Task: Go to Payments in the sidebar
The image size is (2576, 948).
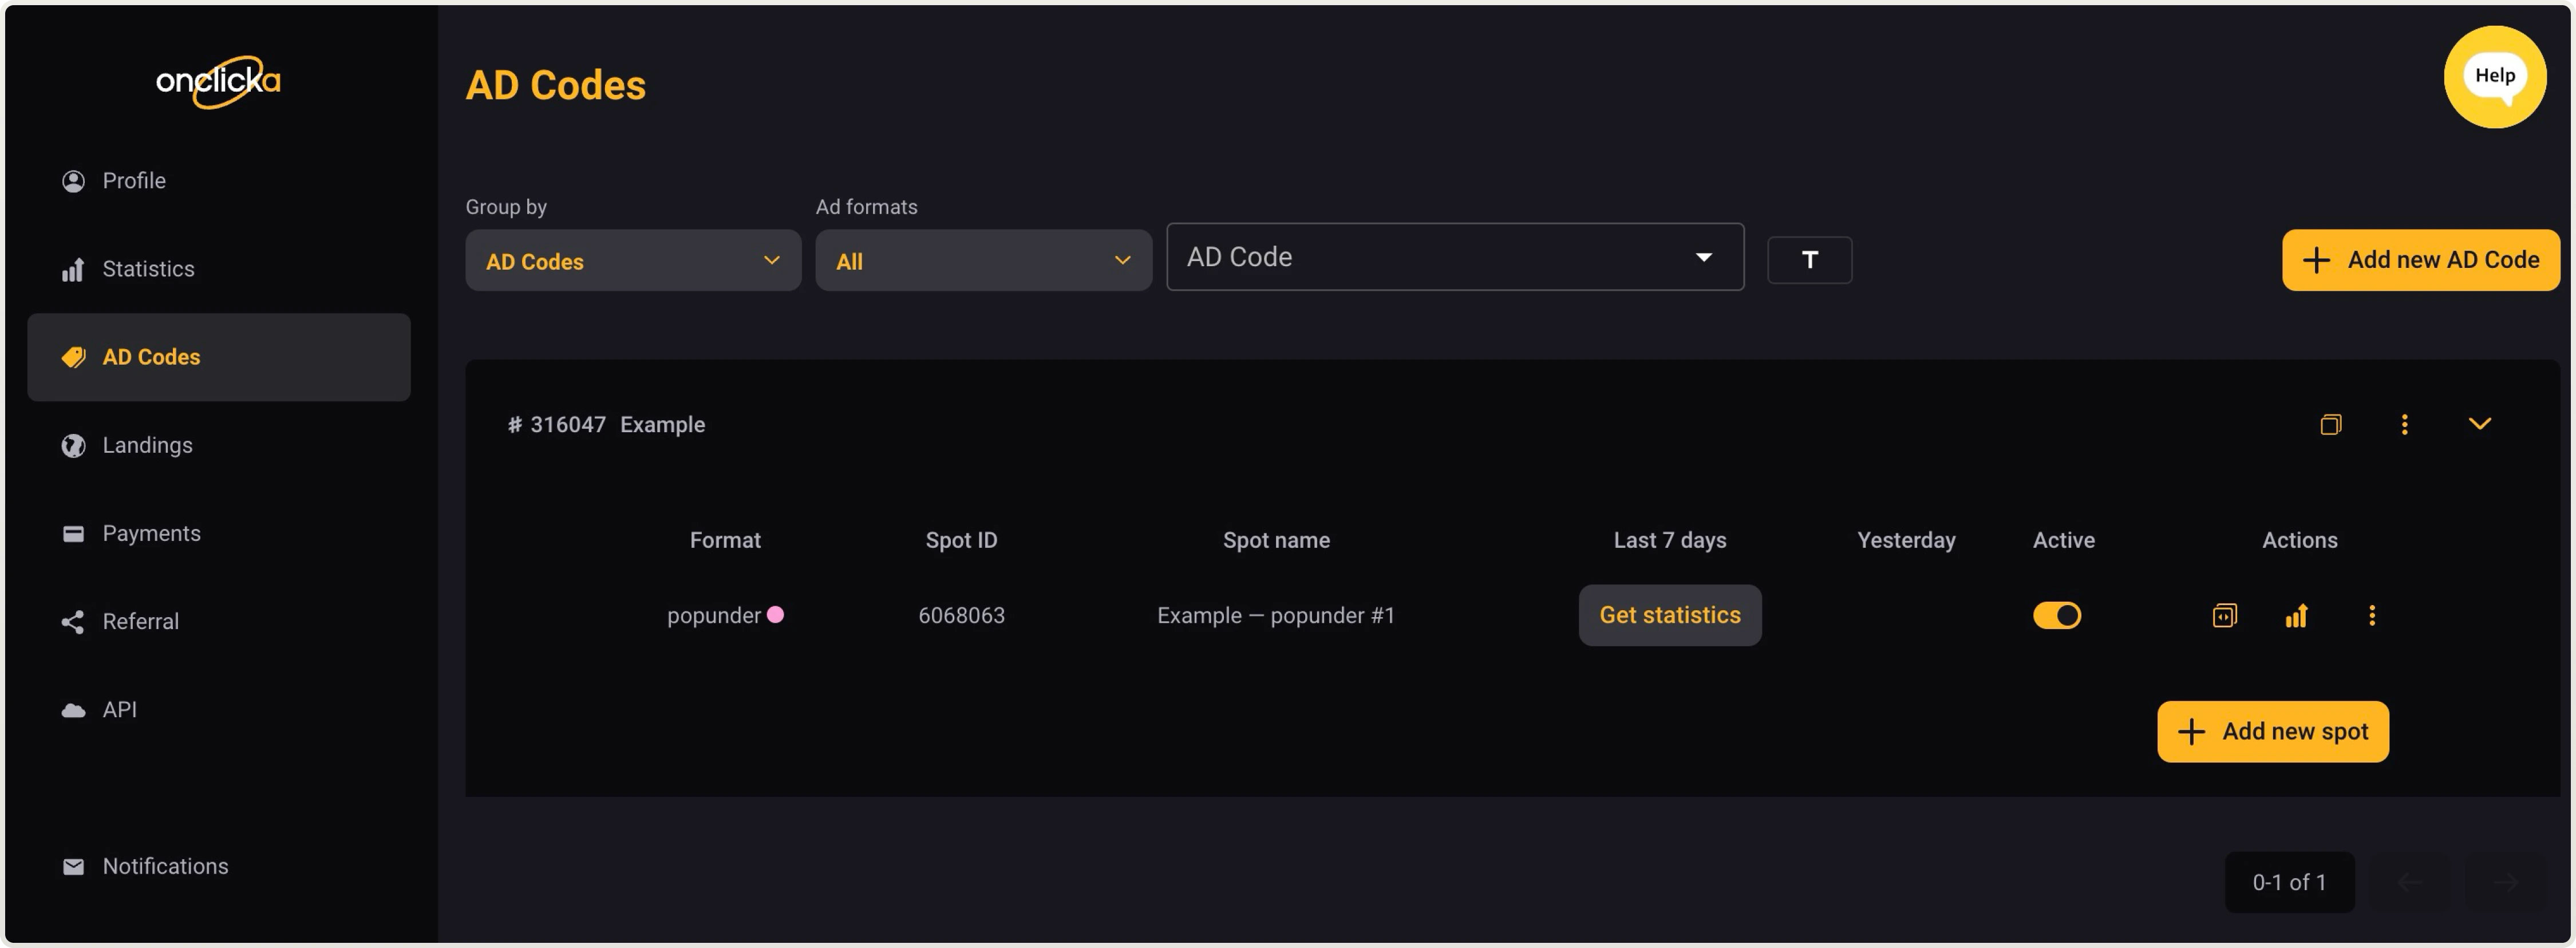Action: pyautogui.click(x=151, y=533)
